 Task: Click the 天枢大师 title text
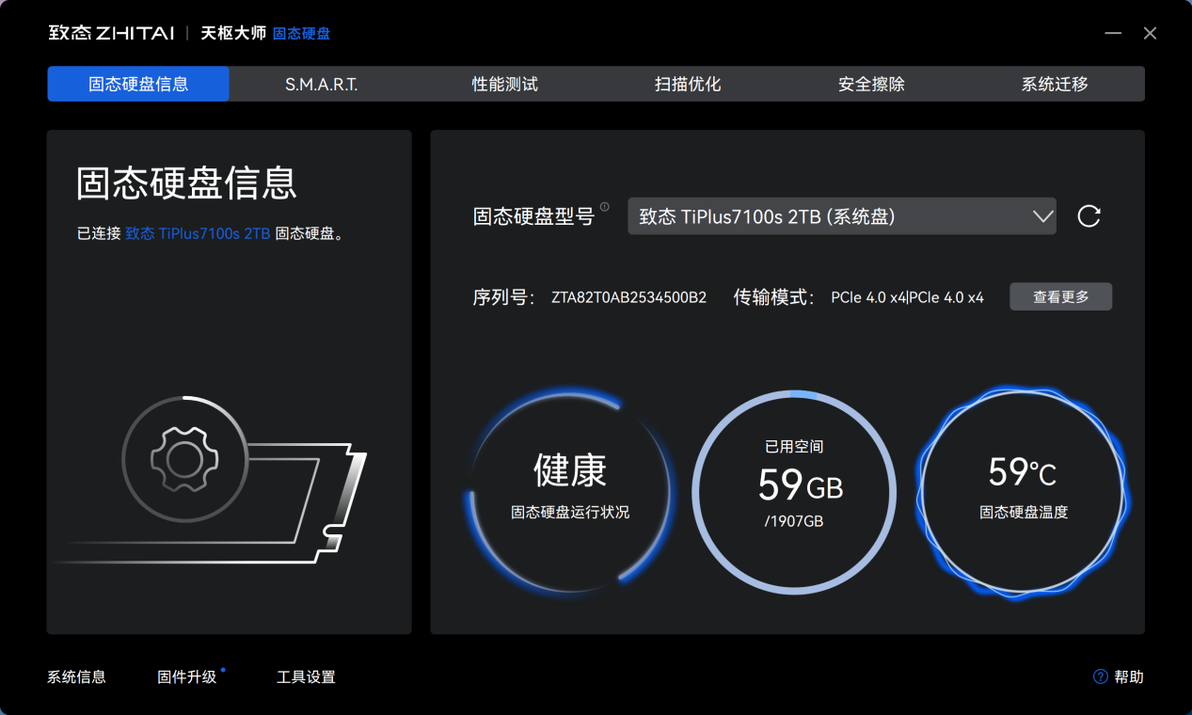233,33
